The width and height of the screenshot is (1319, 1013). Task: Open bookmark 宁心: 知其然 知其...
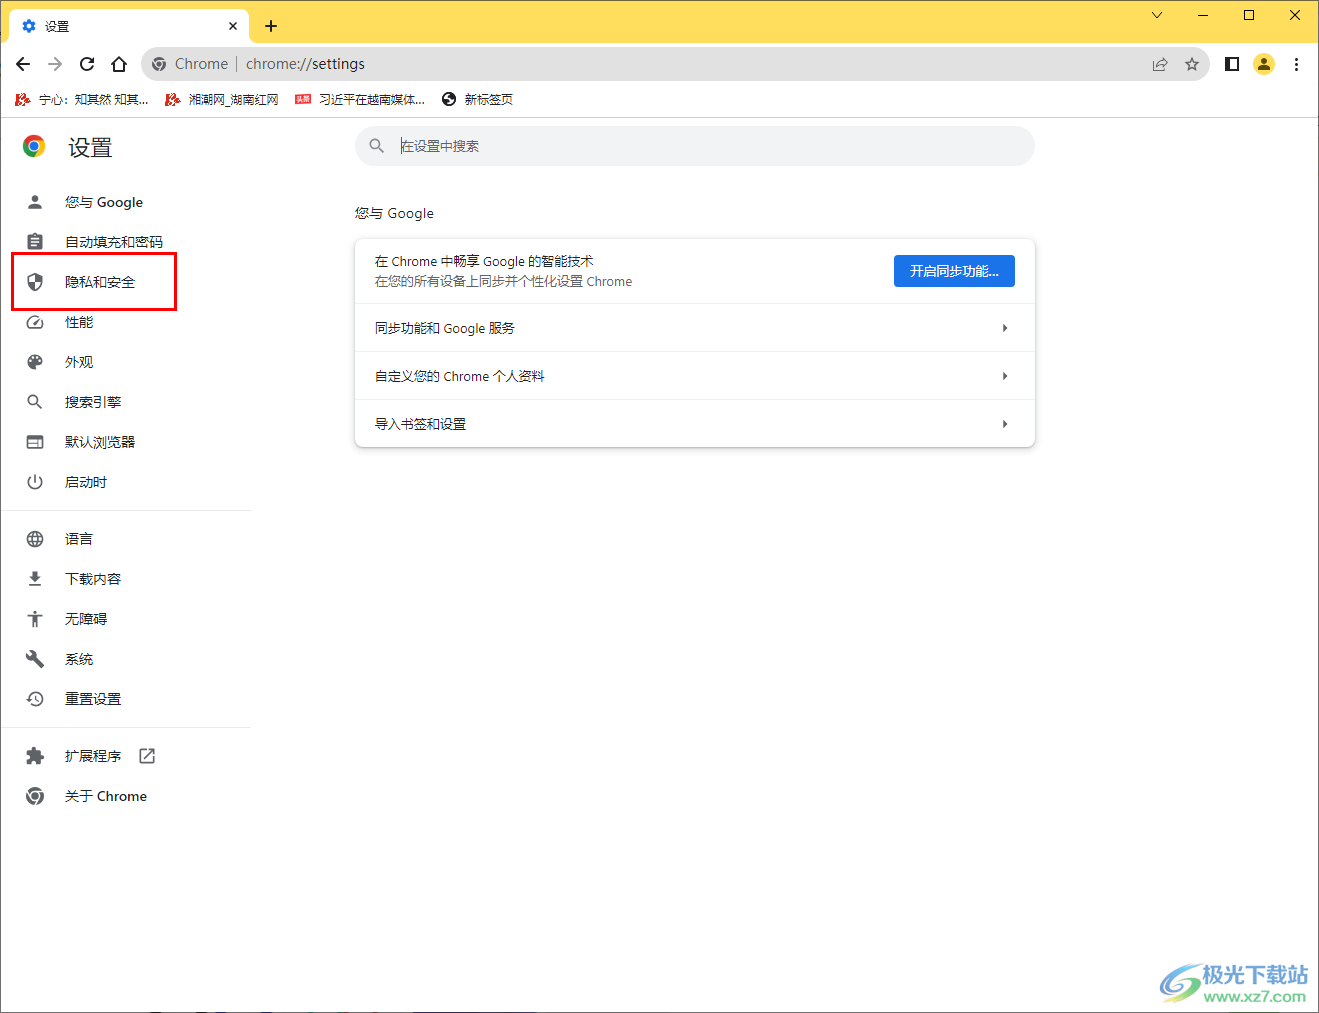tap(81, 99)
